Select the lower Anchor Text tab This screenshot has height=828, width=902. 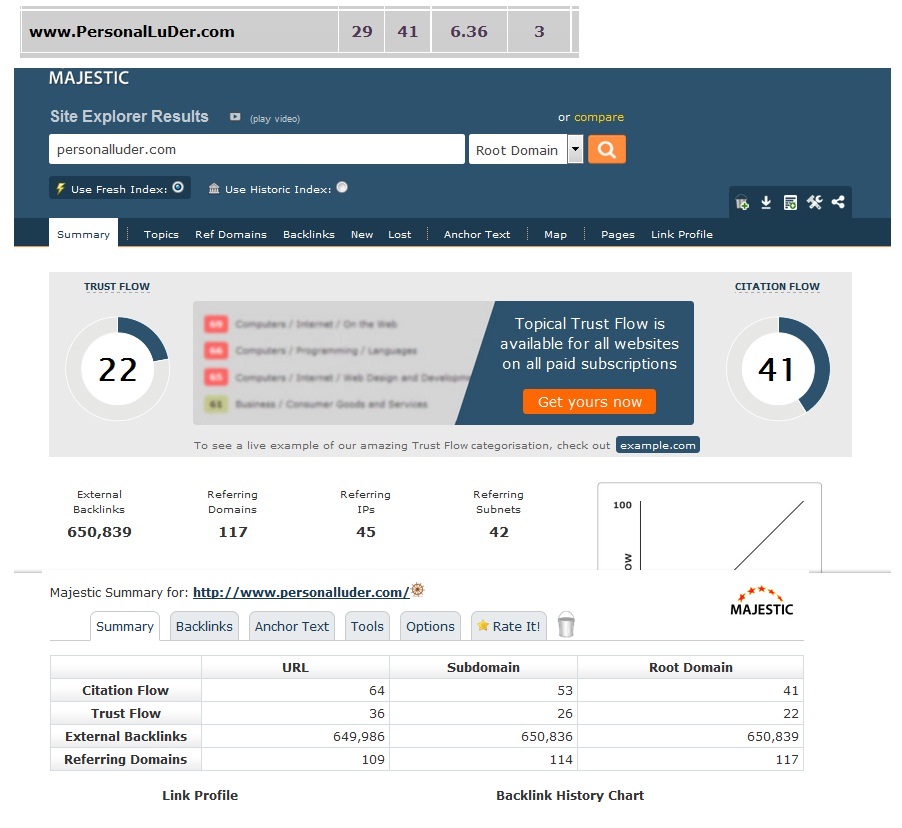click(292, 626)
